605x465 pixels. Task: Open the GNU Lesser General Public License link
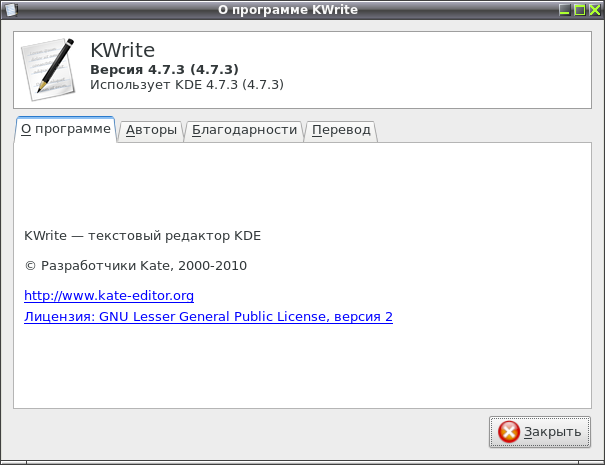pyautogui.click(x=208, y=316)
